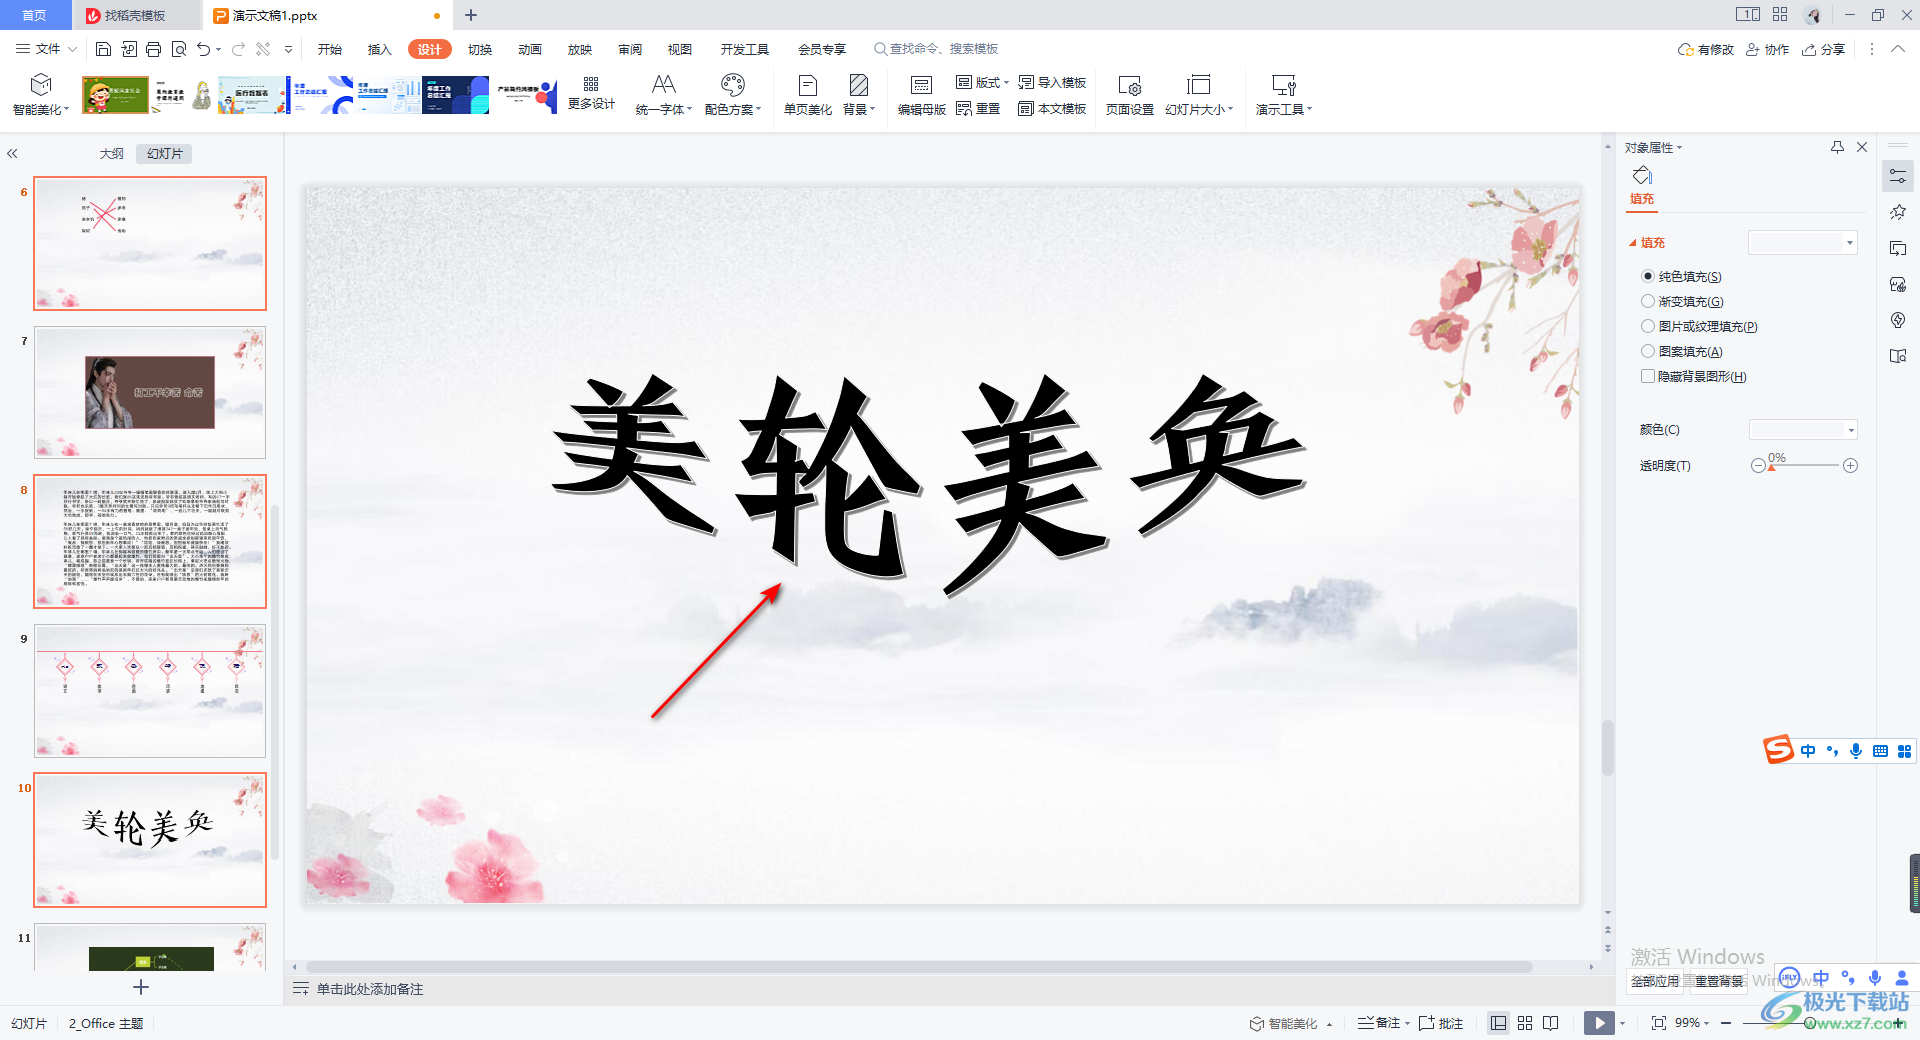
Task: Click 本文模板 document template
Action: [1052, 109]
